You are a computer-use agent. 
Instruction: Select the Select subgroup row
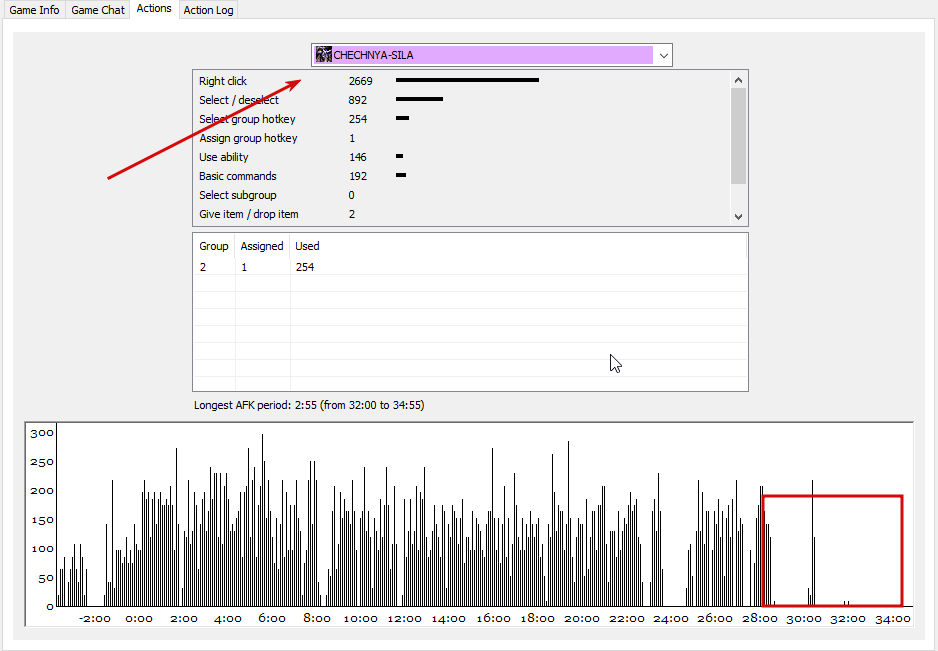pyautogui.click(x=461, y=195)
